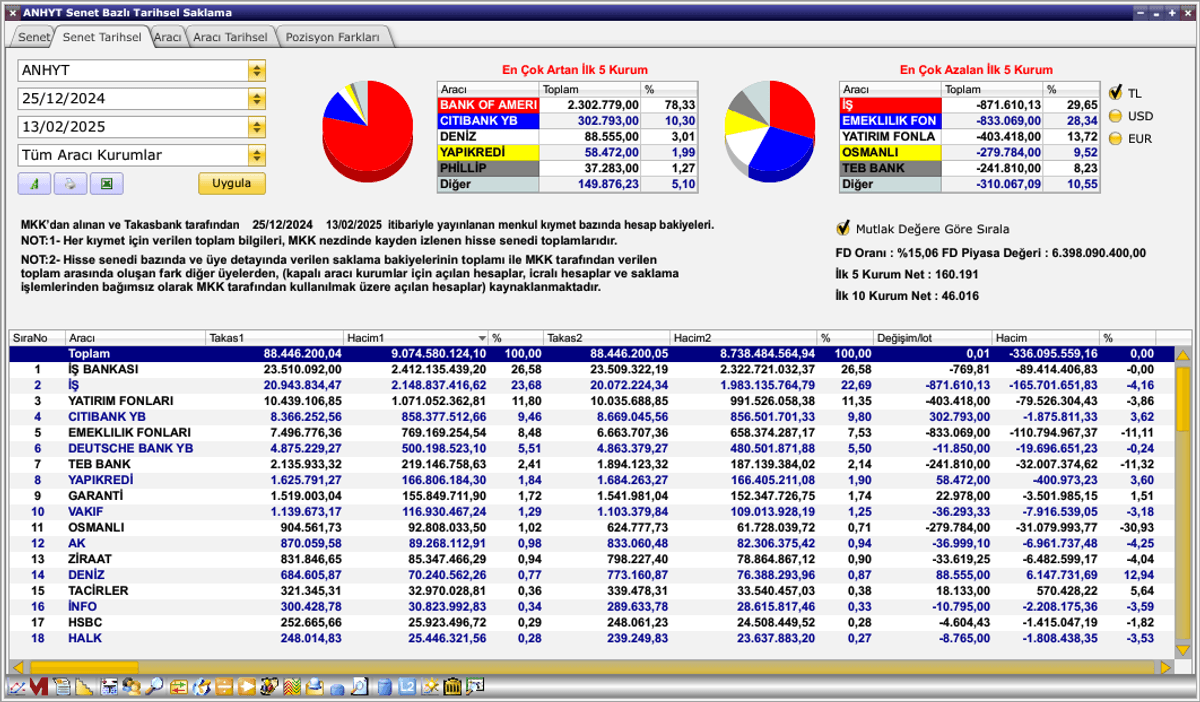
Task: Click the red M icon in bottom toolbar
Action: (39, 687)
